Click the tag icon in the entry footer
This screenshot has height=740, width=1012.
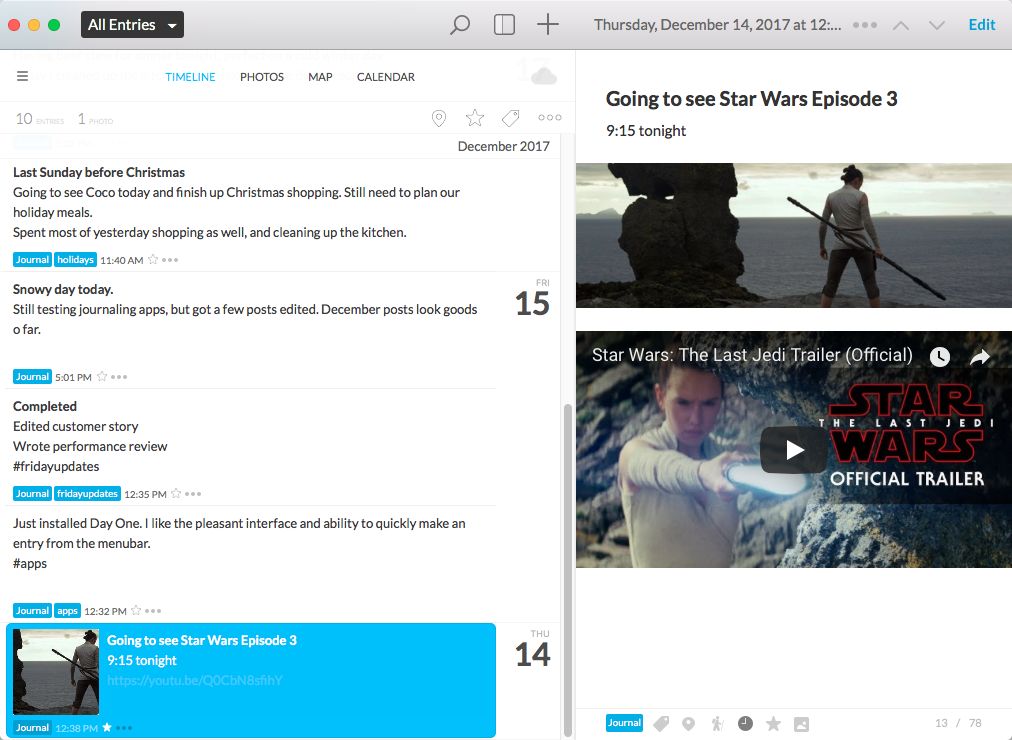(661, 723)
